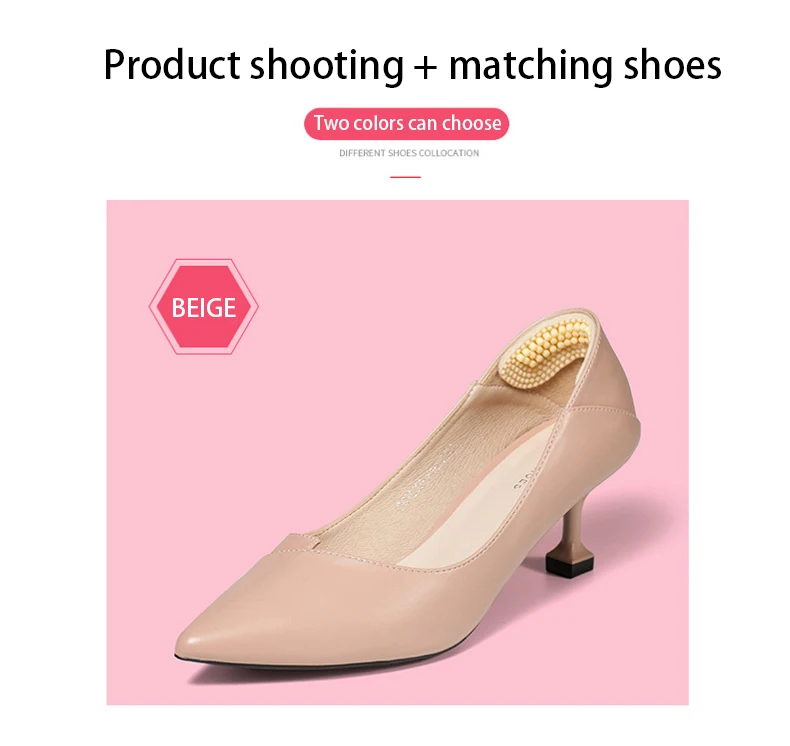The width and height of the screenshot is (790, 746).
Task: Click the word "matching" in the heading
Action: coord(530,66)
